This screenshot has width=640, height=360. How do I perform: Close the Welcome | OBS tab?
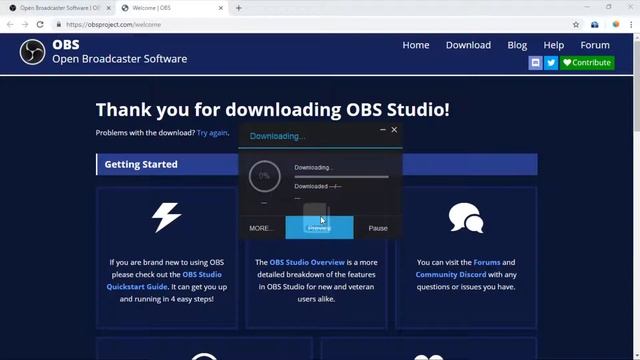point(221,8)
